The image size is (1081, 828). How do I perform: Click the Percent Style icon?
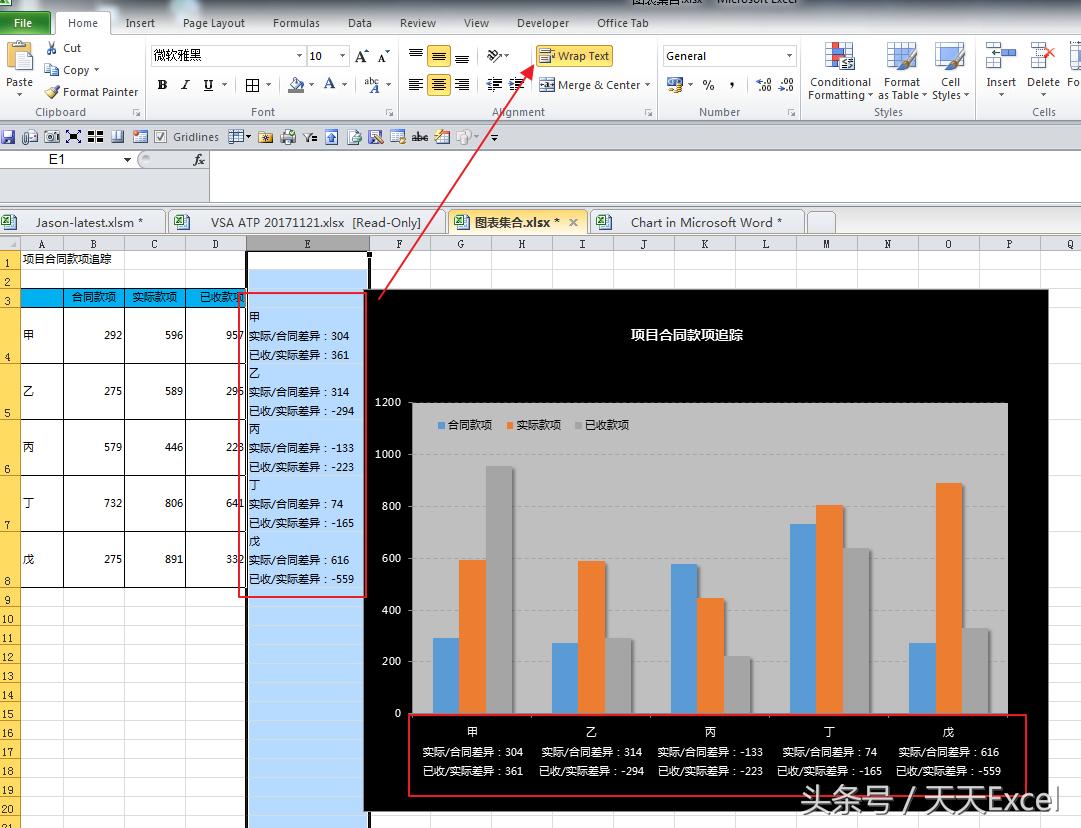tap(707, 86)
